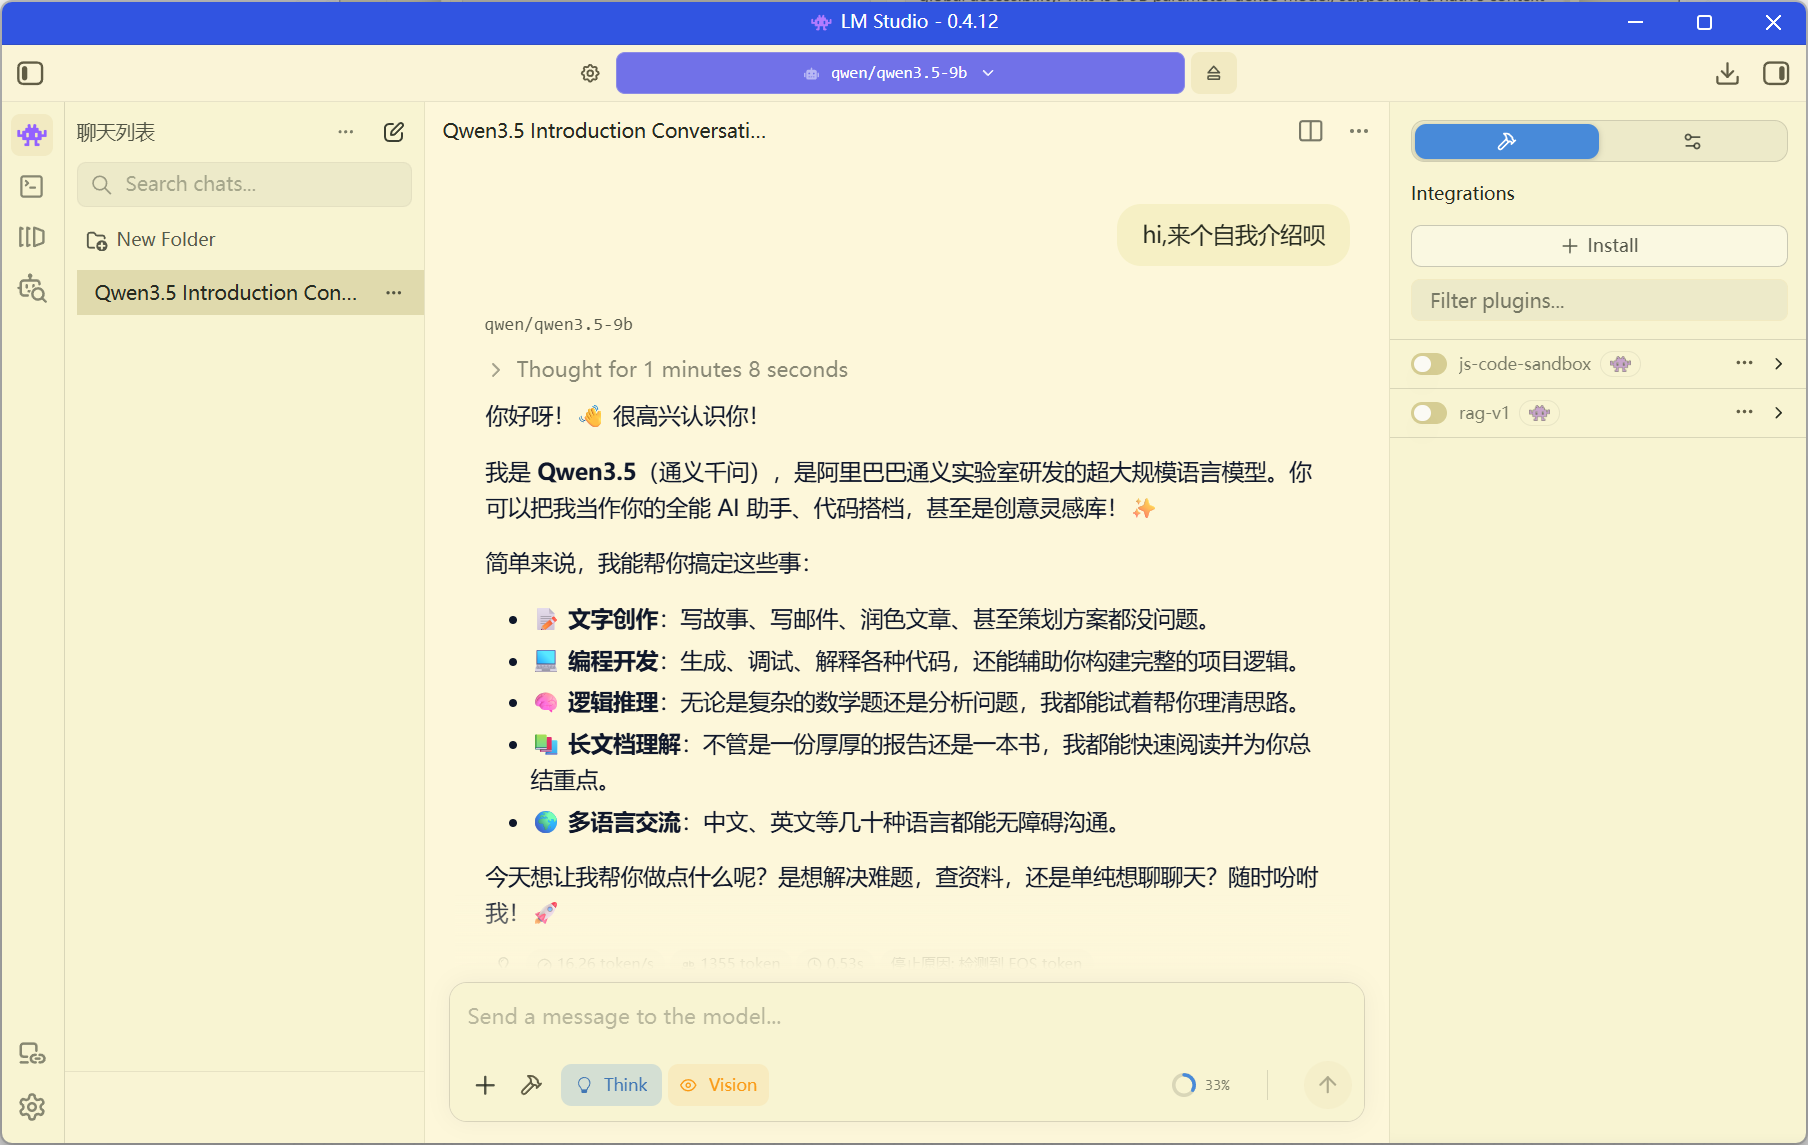The image size is (1808, 1145).
Task: Enable the rag-v1 plugin toggle
Action: (x=1429, y=413)
